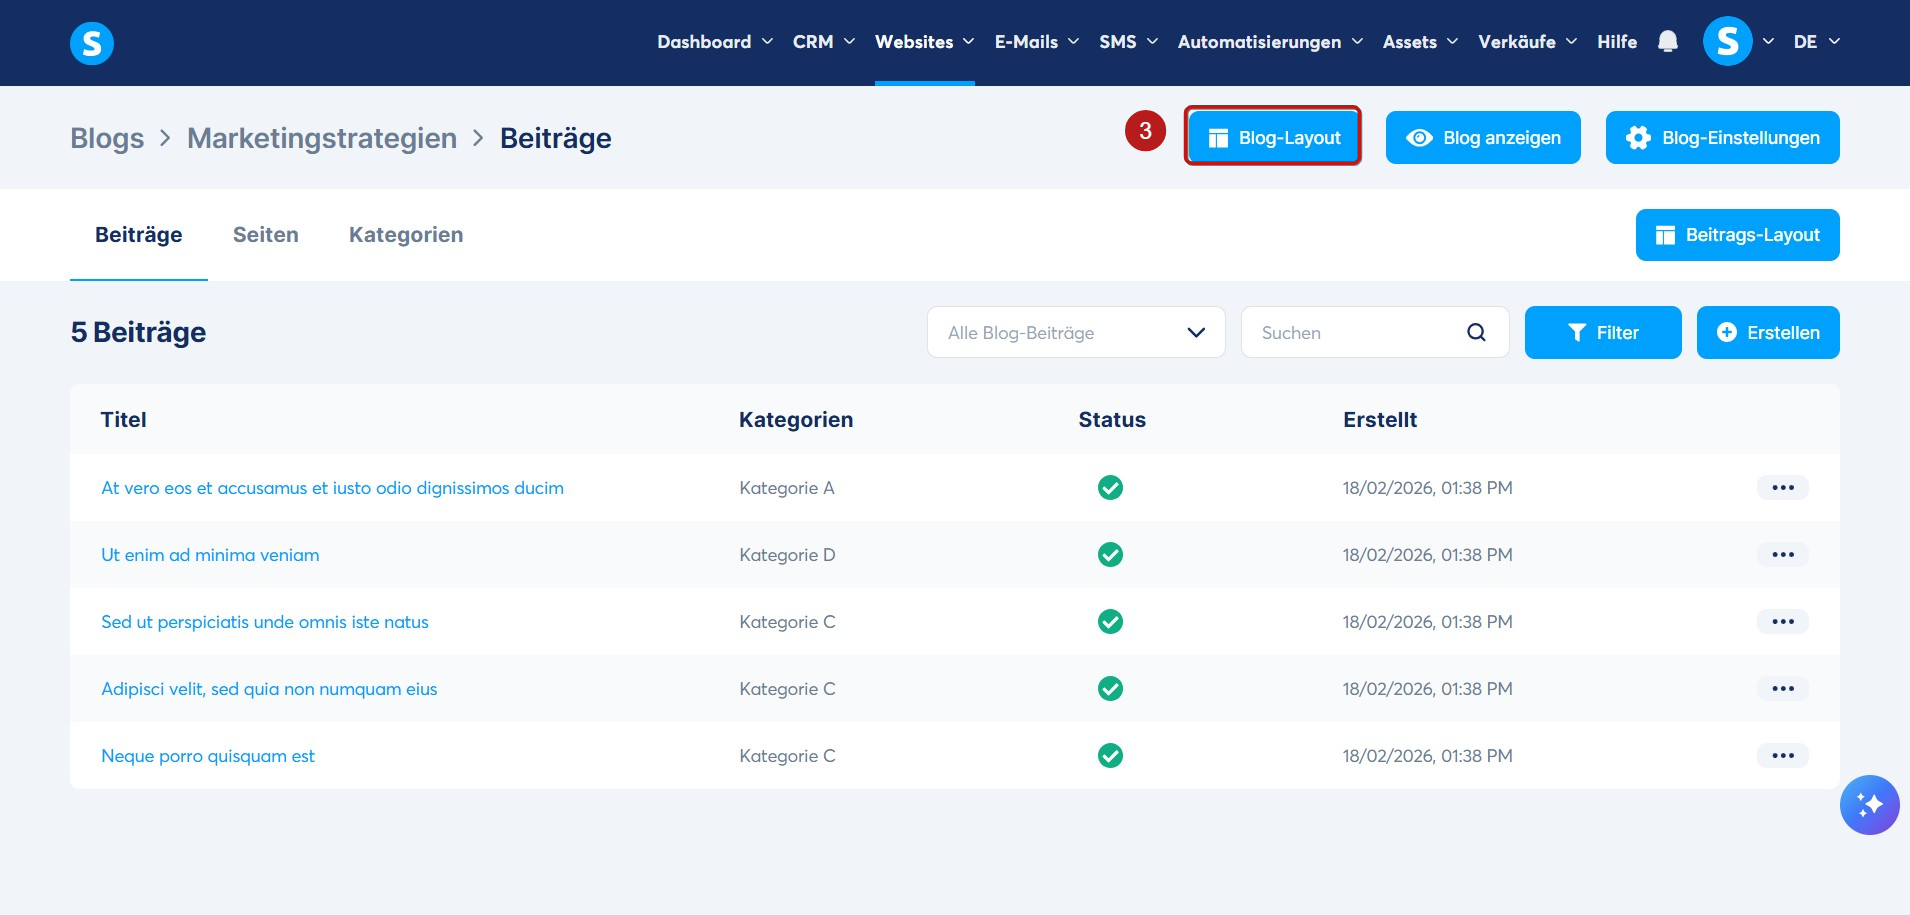Viewport: 1910px width, 915px height.
Task: Open Blog-Einstellungen
Action: (x=1723, y=137)
